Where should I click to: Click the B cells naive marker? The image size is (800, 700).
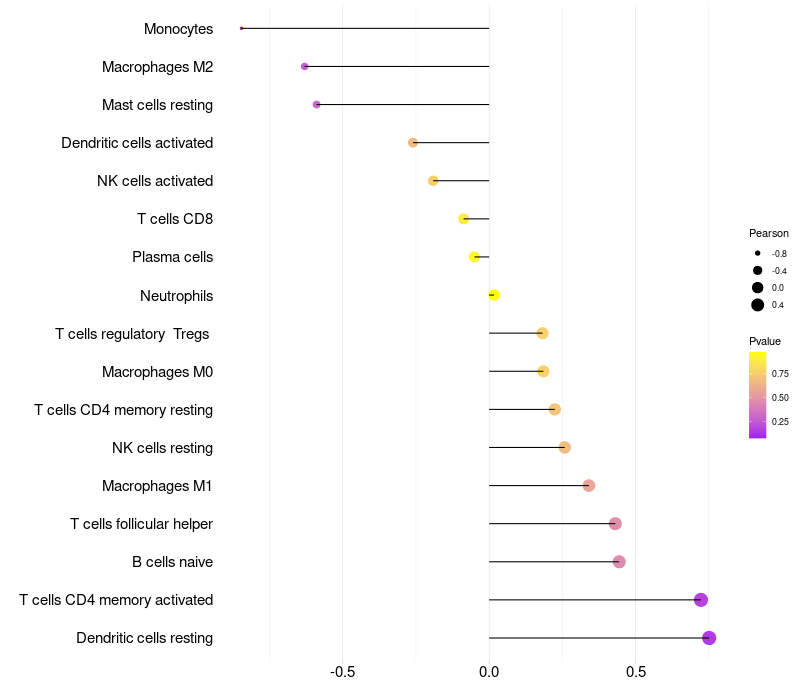[x=619, y=562]
